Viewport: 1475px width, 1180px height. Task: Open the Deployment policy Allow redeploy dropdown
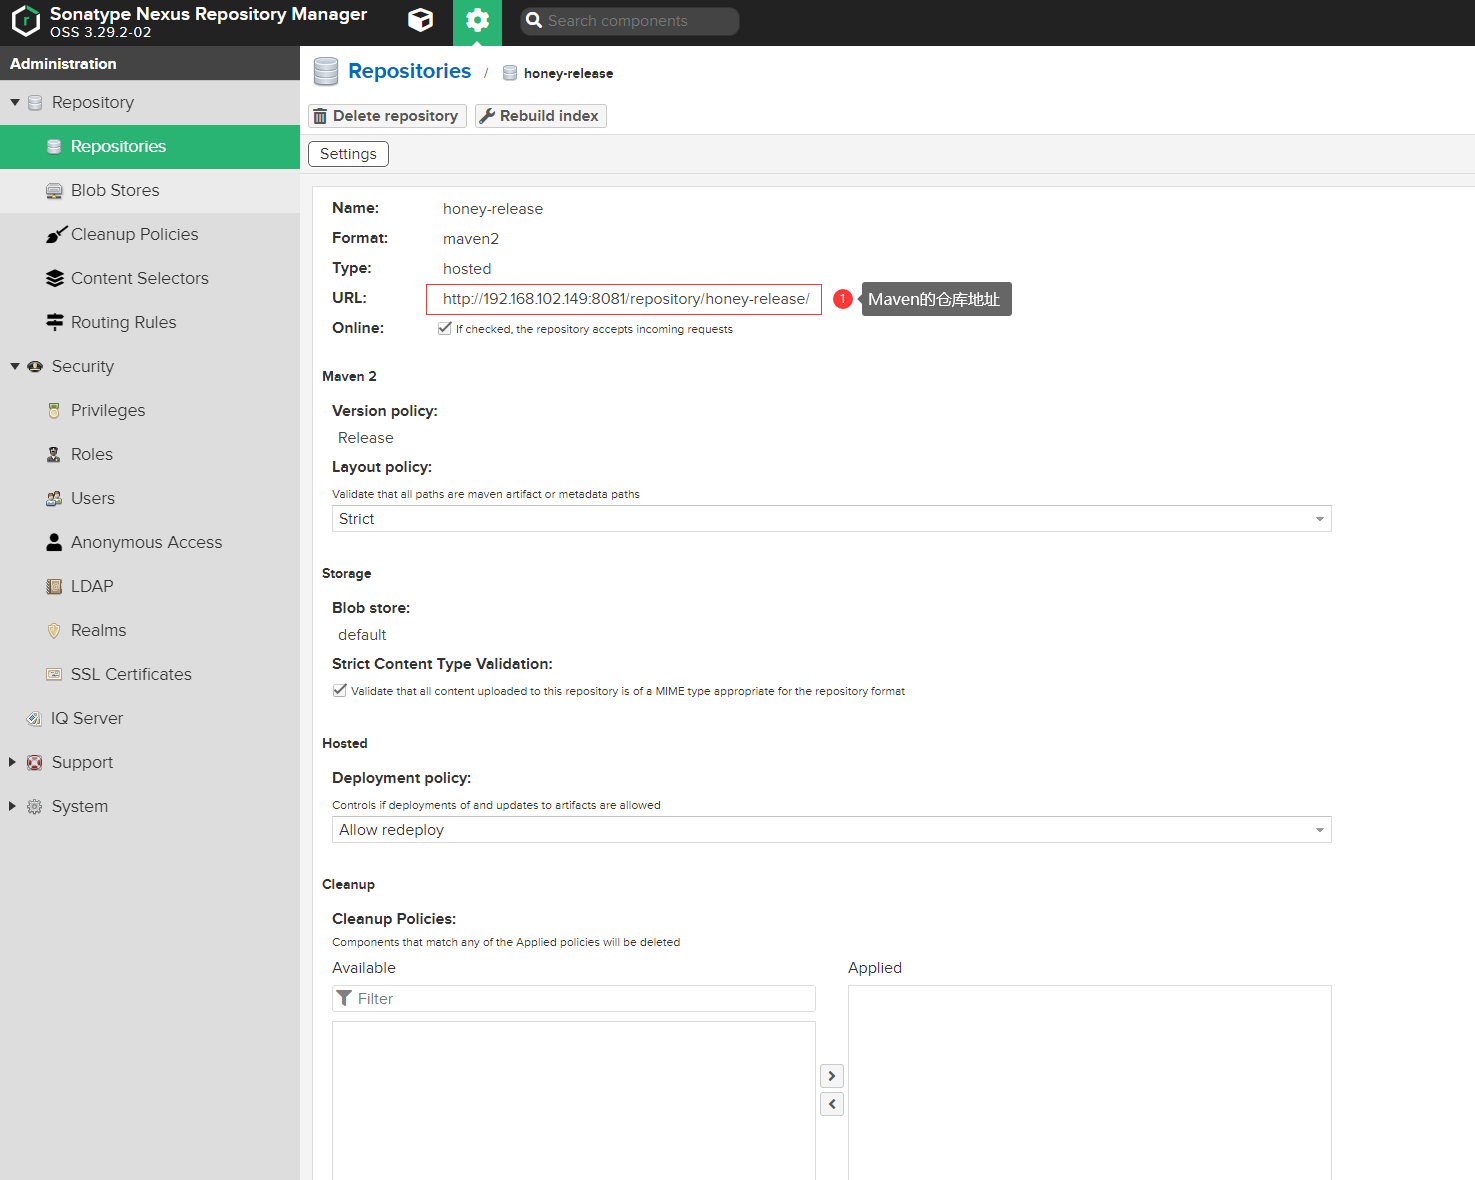click(831, 829)
